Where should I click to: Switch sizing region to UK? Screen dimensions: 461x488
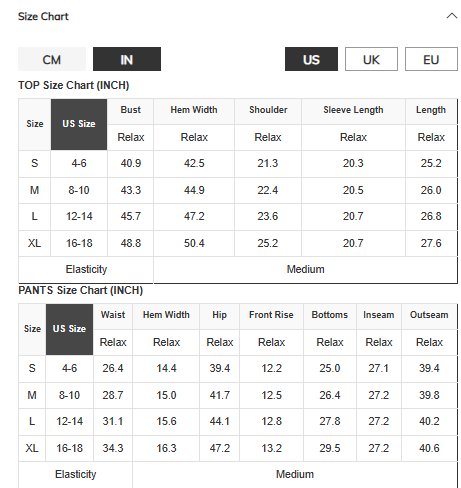click(371, 59)
